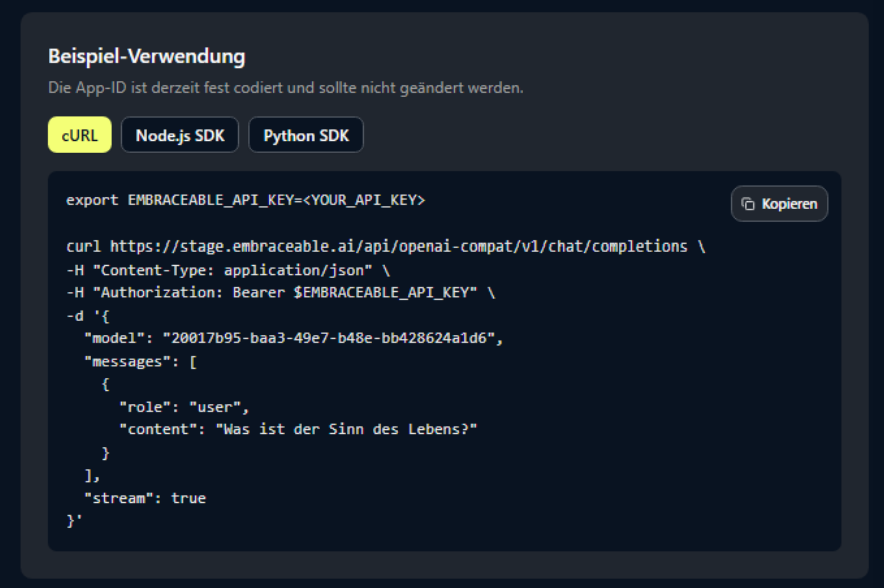Switch to the Node.js SDK tab
This screenshot has height=588, width=884.
180,135
